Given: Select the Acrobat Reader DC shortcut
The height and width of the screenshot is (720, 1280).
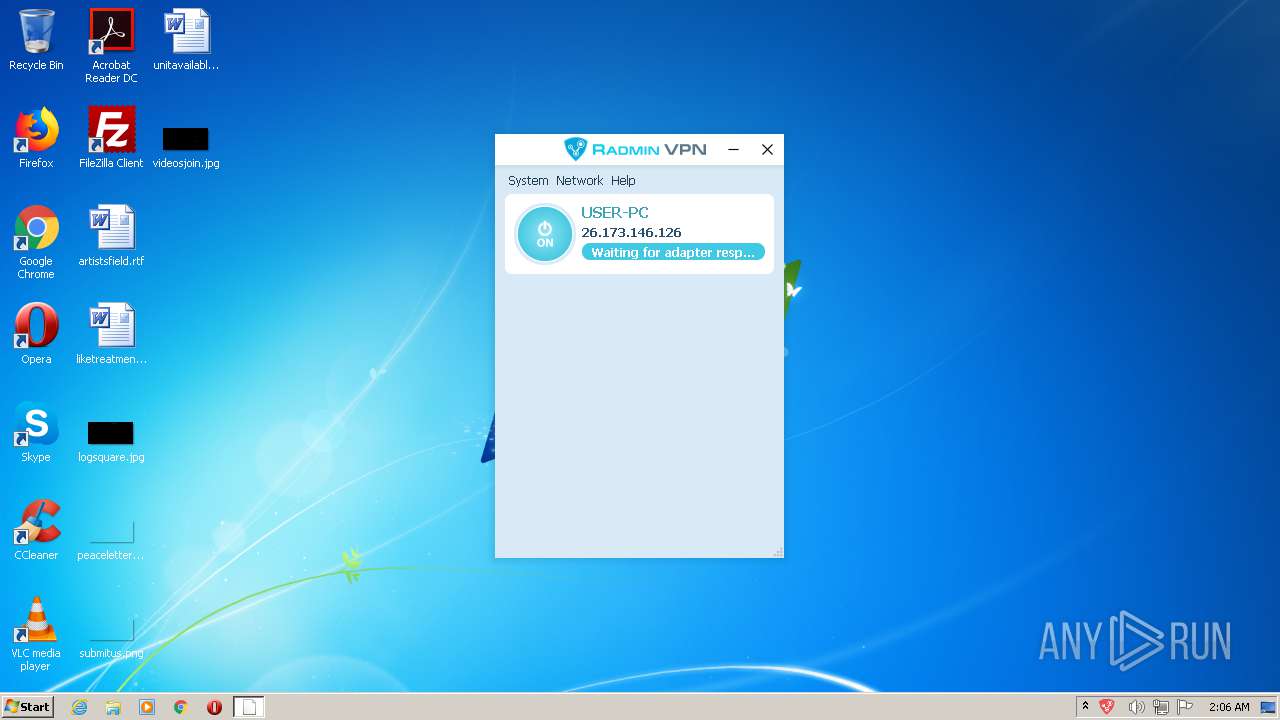Looking at the screenshot, I should coord(111,46).
